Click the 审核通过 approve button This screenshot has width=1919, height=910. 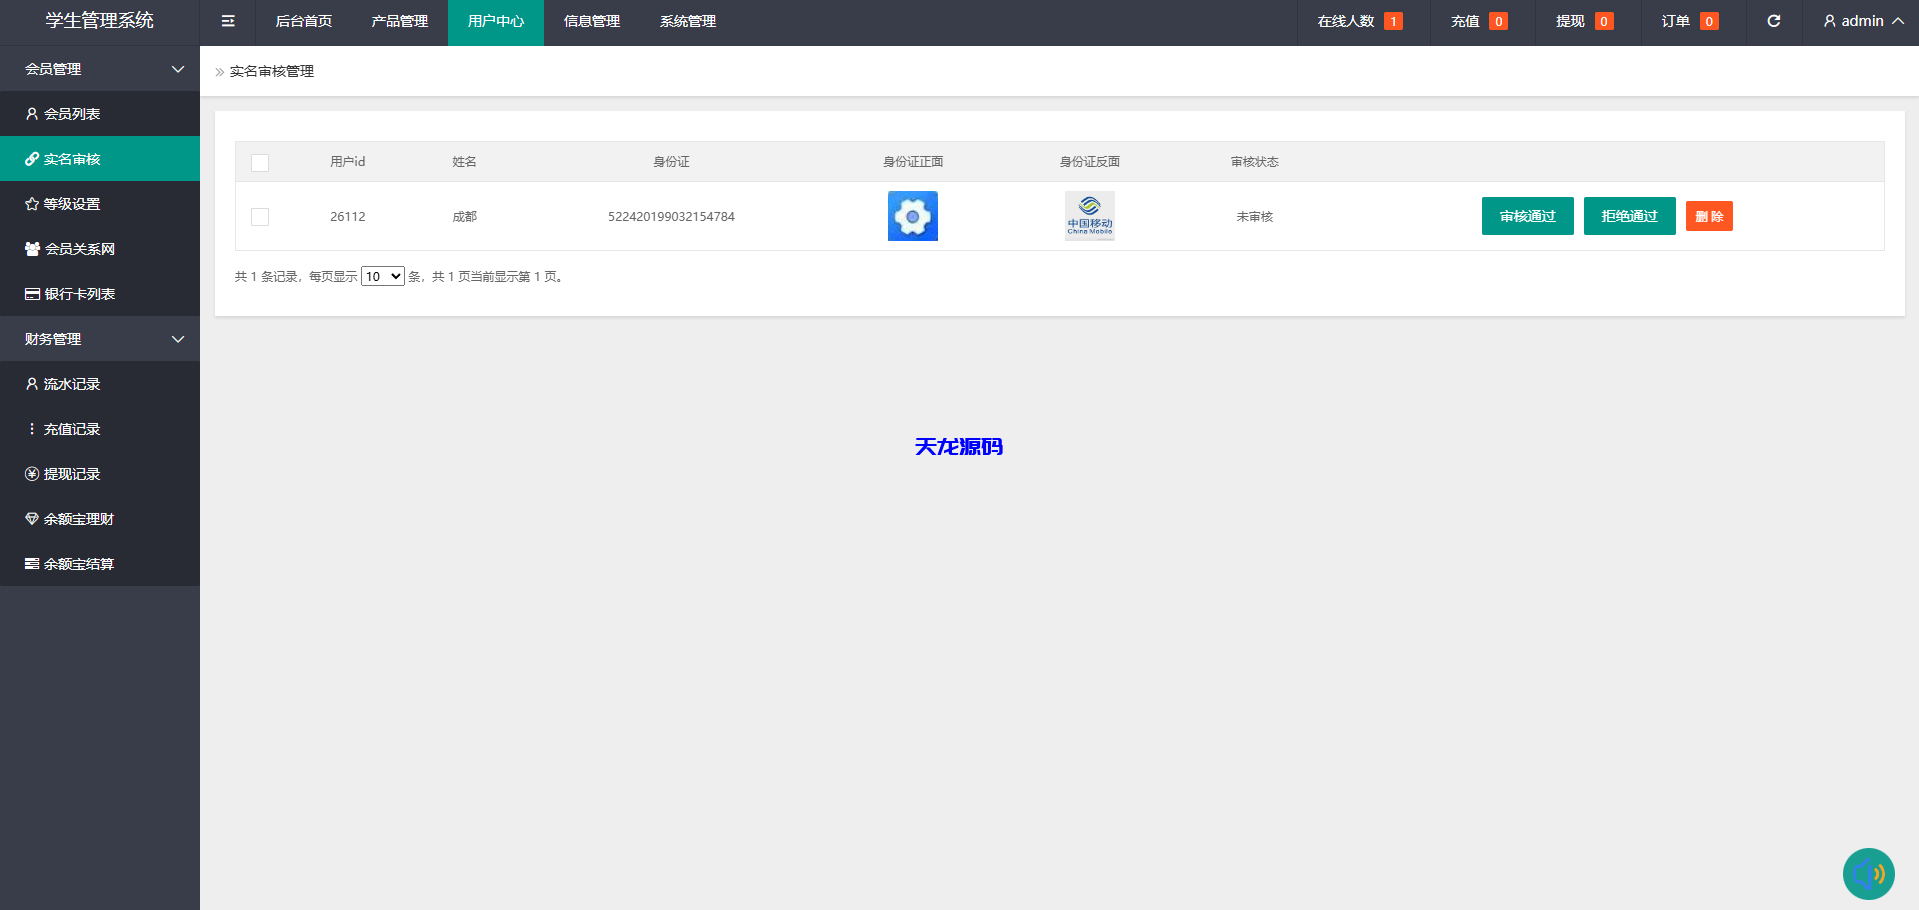click(x=1527, y=216)
